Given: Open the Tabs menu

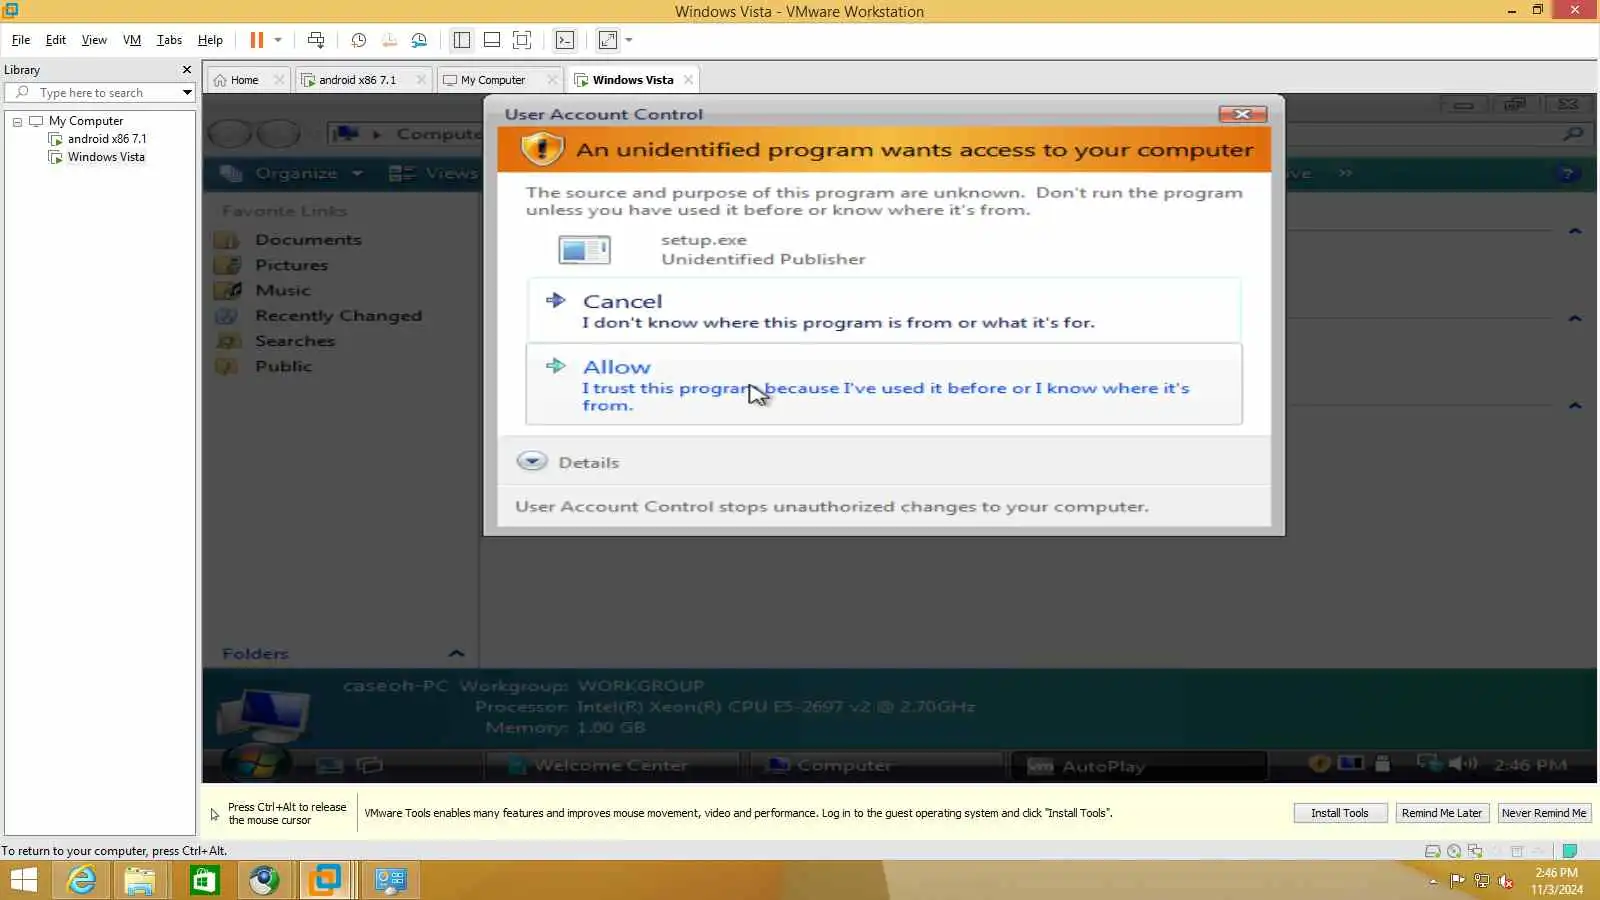Looking at the screenshot, I should (x=169, y=40).
